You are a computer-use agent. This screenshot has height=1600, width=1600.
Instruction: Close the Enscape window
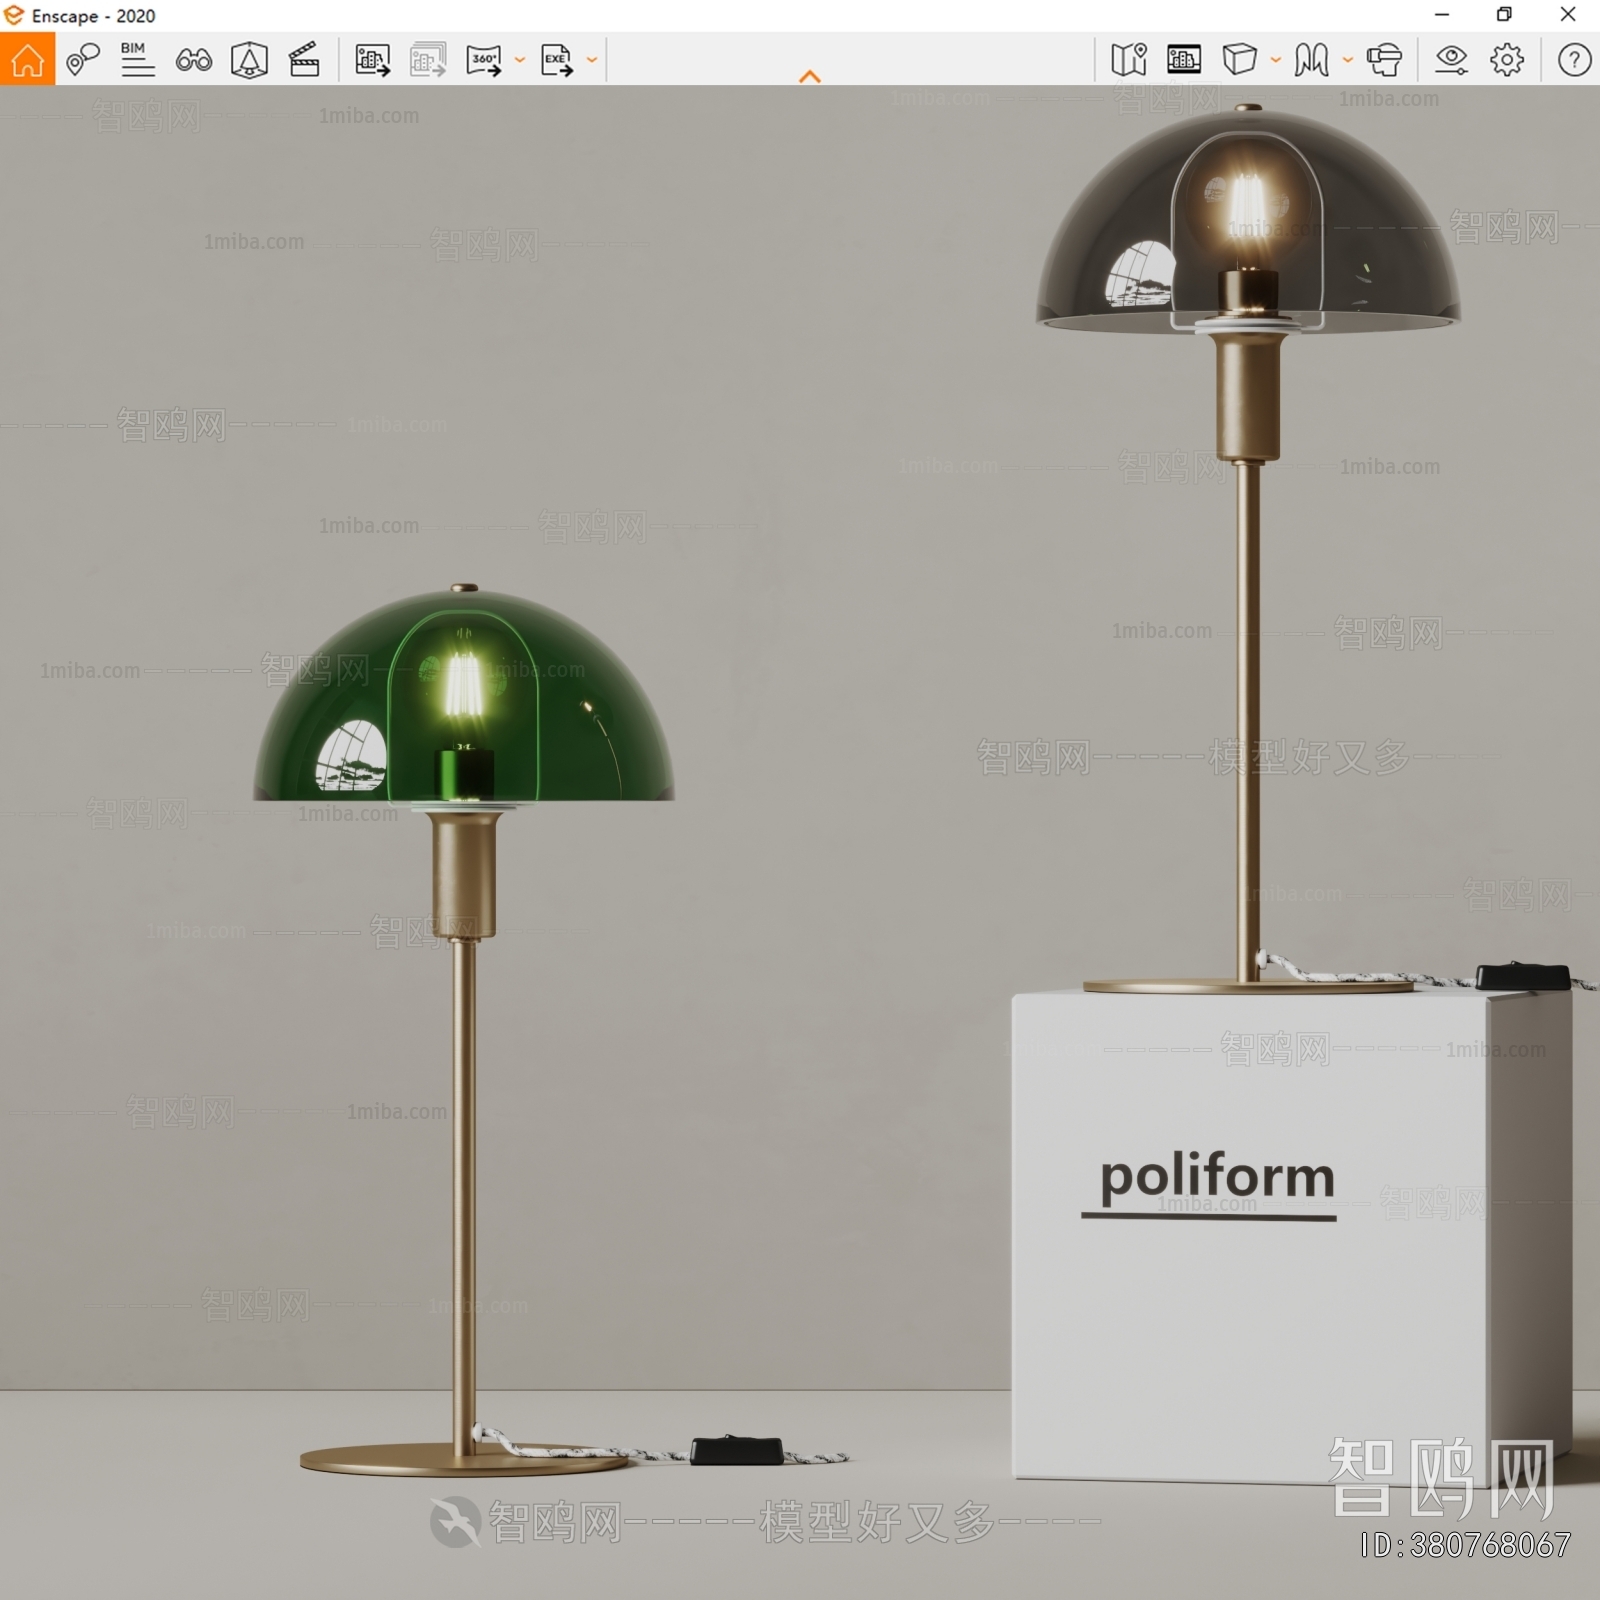coord(1568,15)
